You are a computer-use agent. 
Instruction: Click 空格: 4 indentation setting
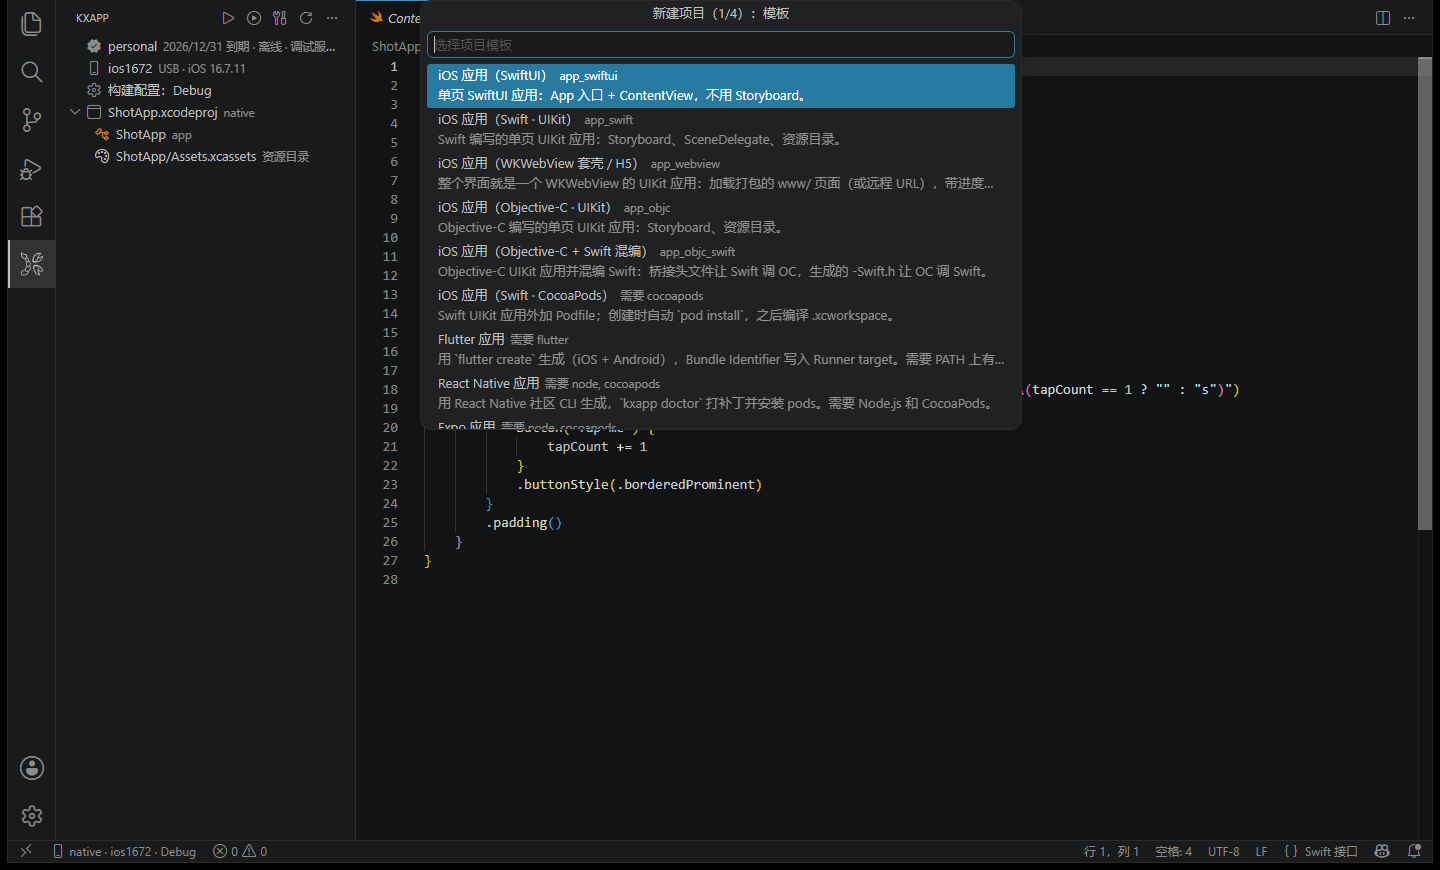point(1173,851)
